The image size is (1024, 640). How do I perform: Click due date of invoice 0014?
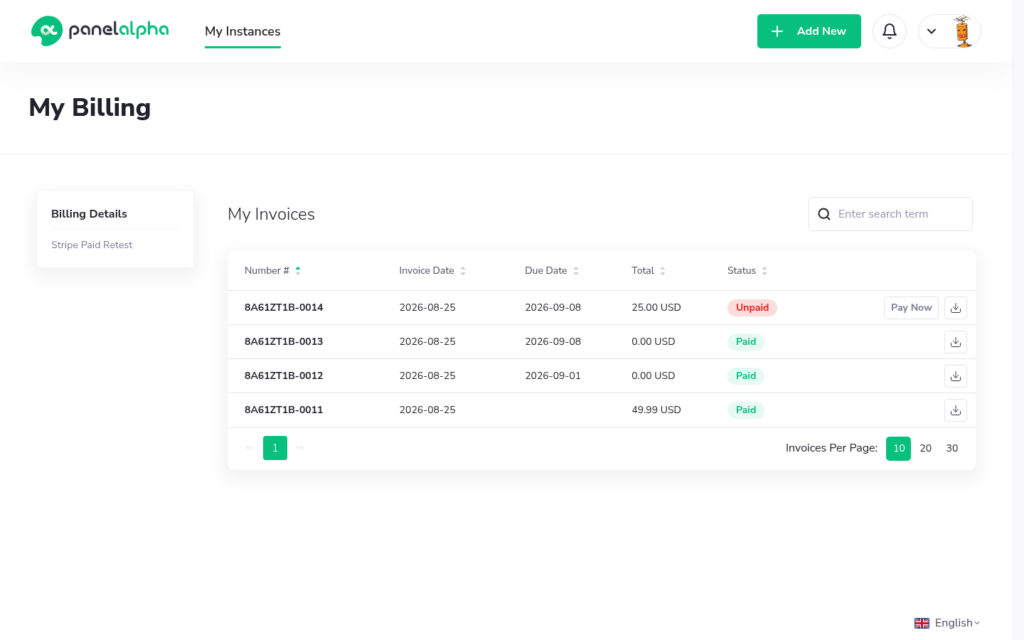coord(552,308)
